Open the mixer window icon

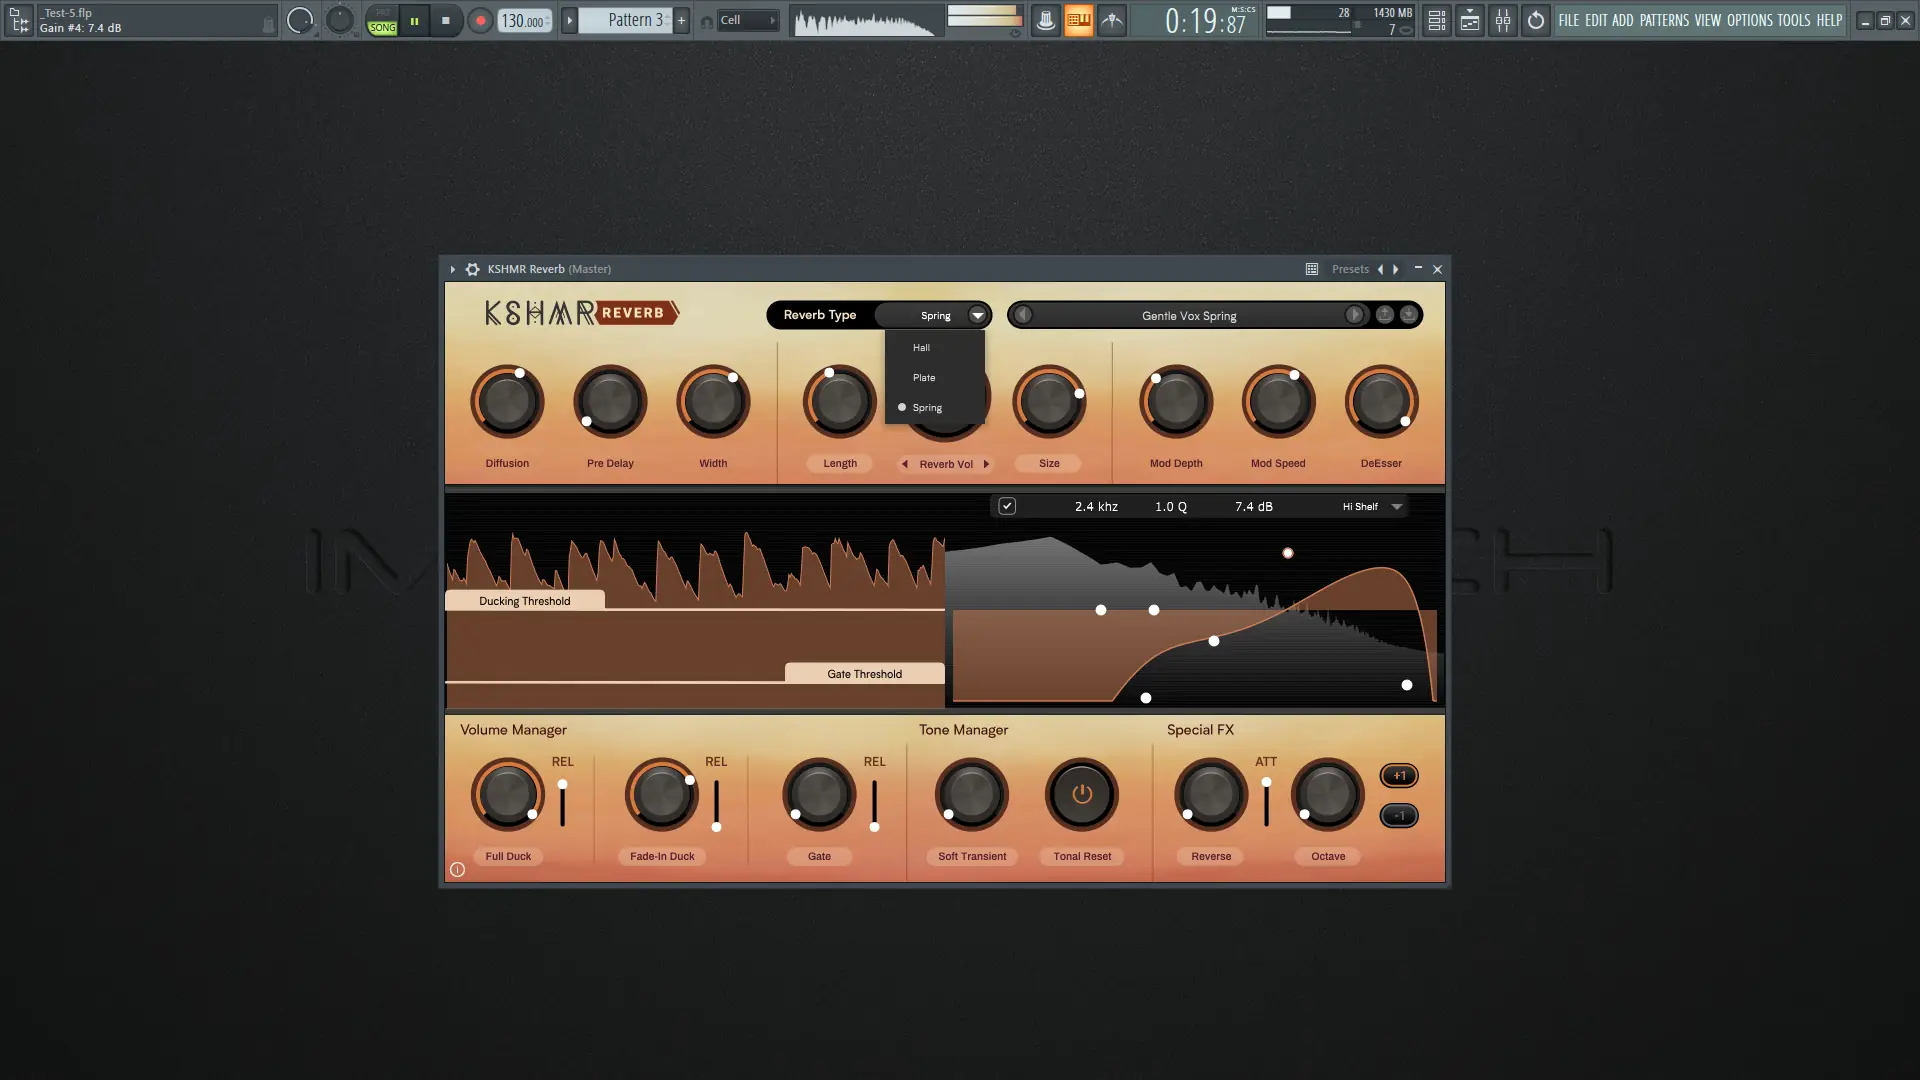pyautogui.click(x=1503, y=20)
